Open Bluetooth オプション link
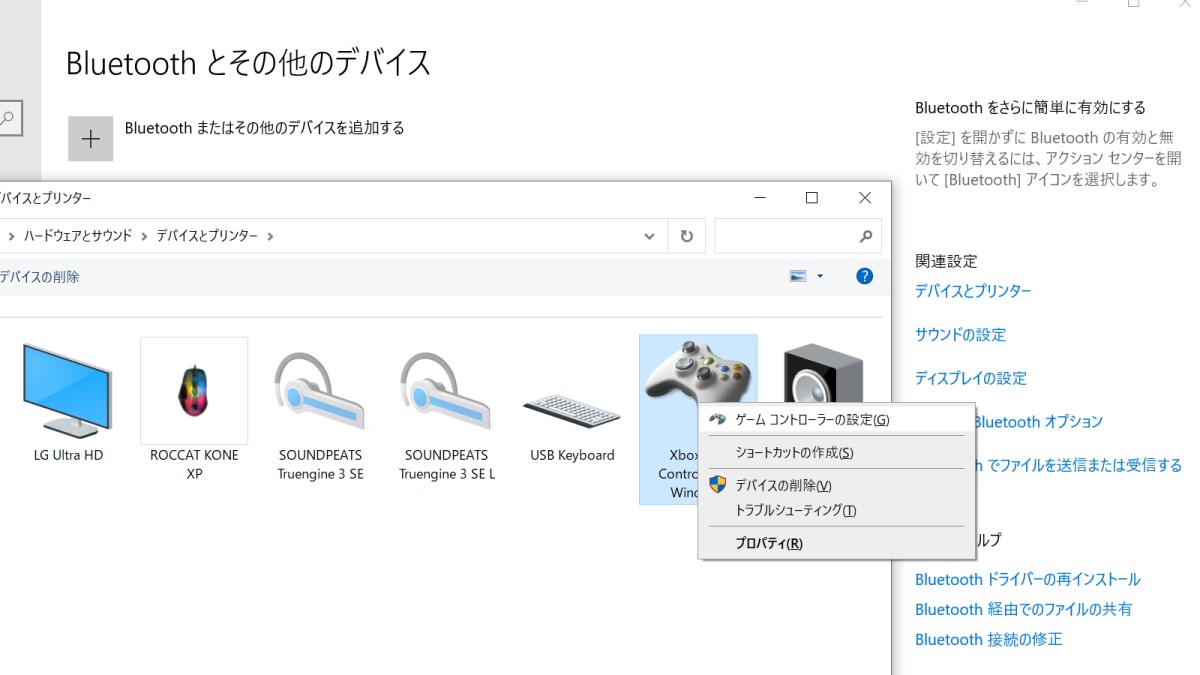This screenshot has height=675, width=1200. tap(1037, 422)
